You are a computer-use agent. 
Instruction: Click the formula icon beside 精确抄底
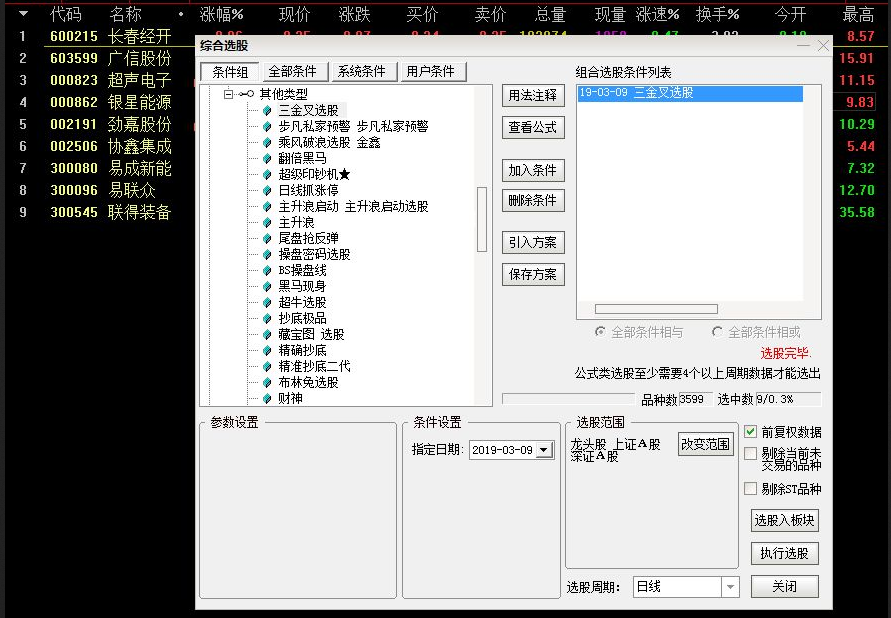267,350
